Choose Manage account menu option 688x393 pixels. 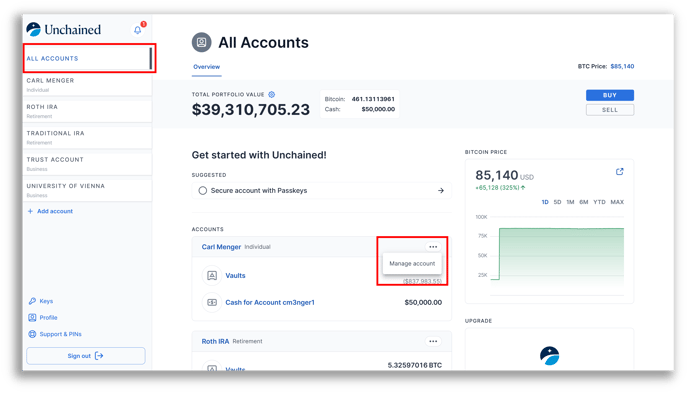tap(412, 264)
